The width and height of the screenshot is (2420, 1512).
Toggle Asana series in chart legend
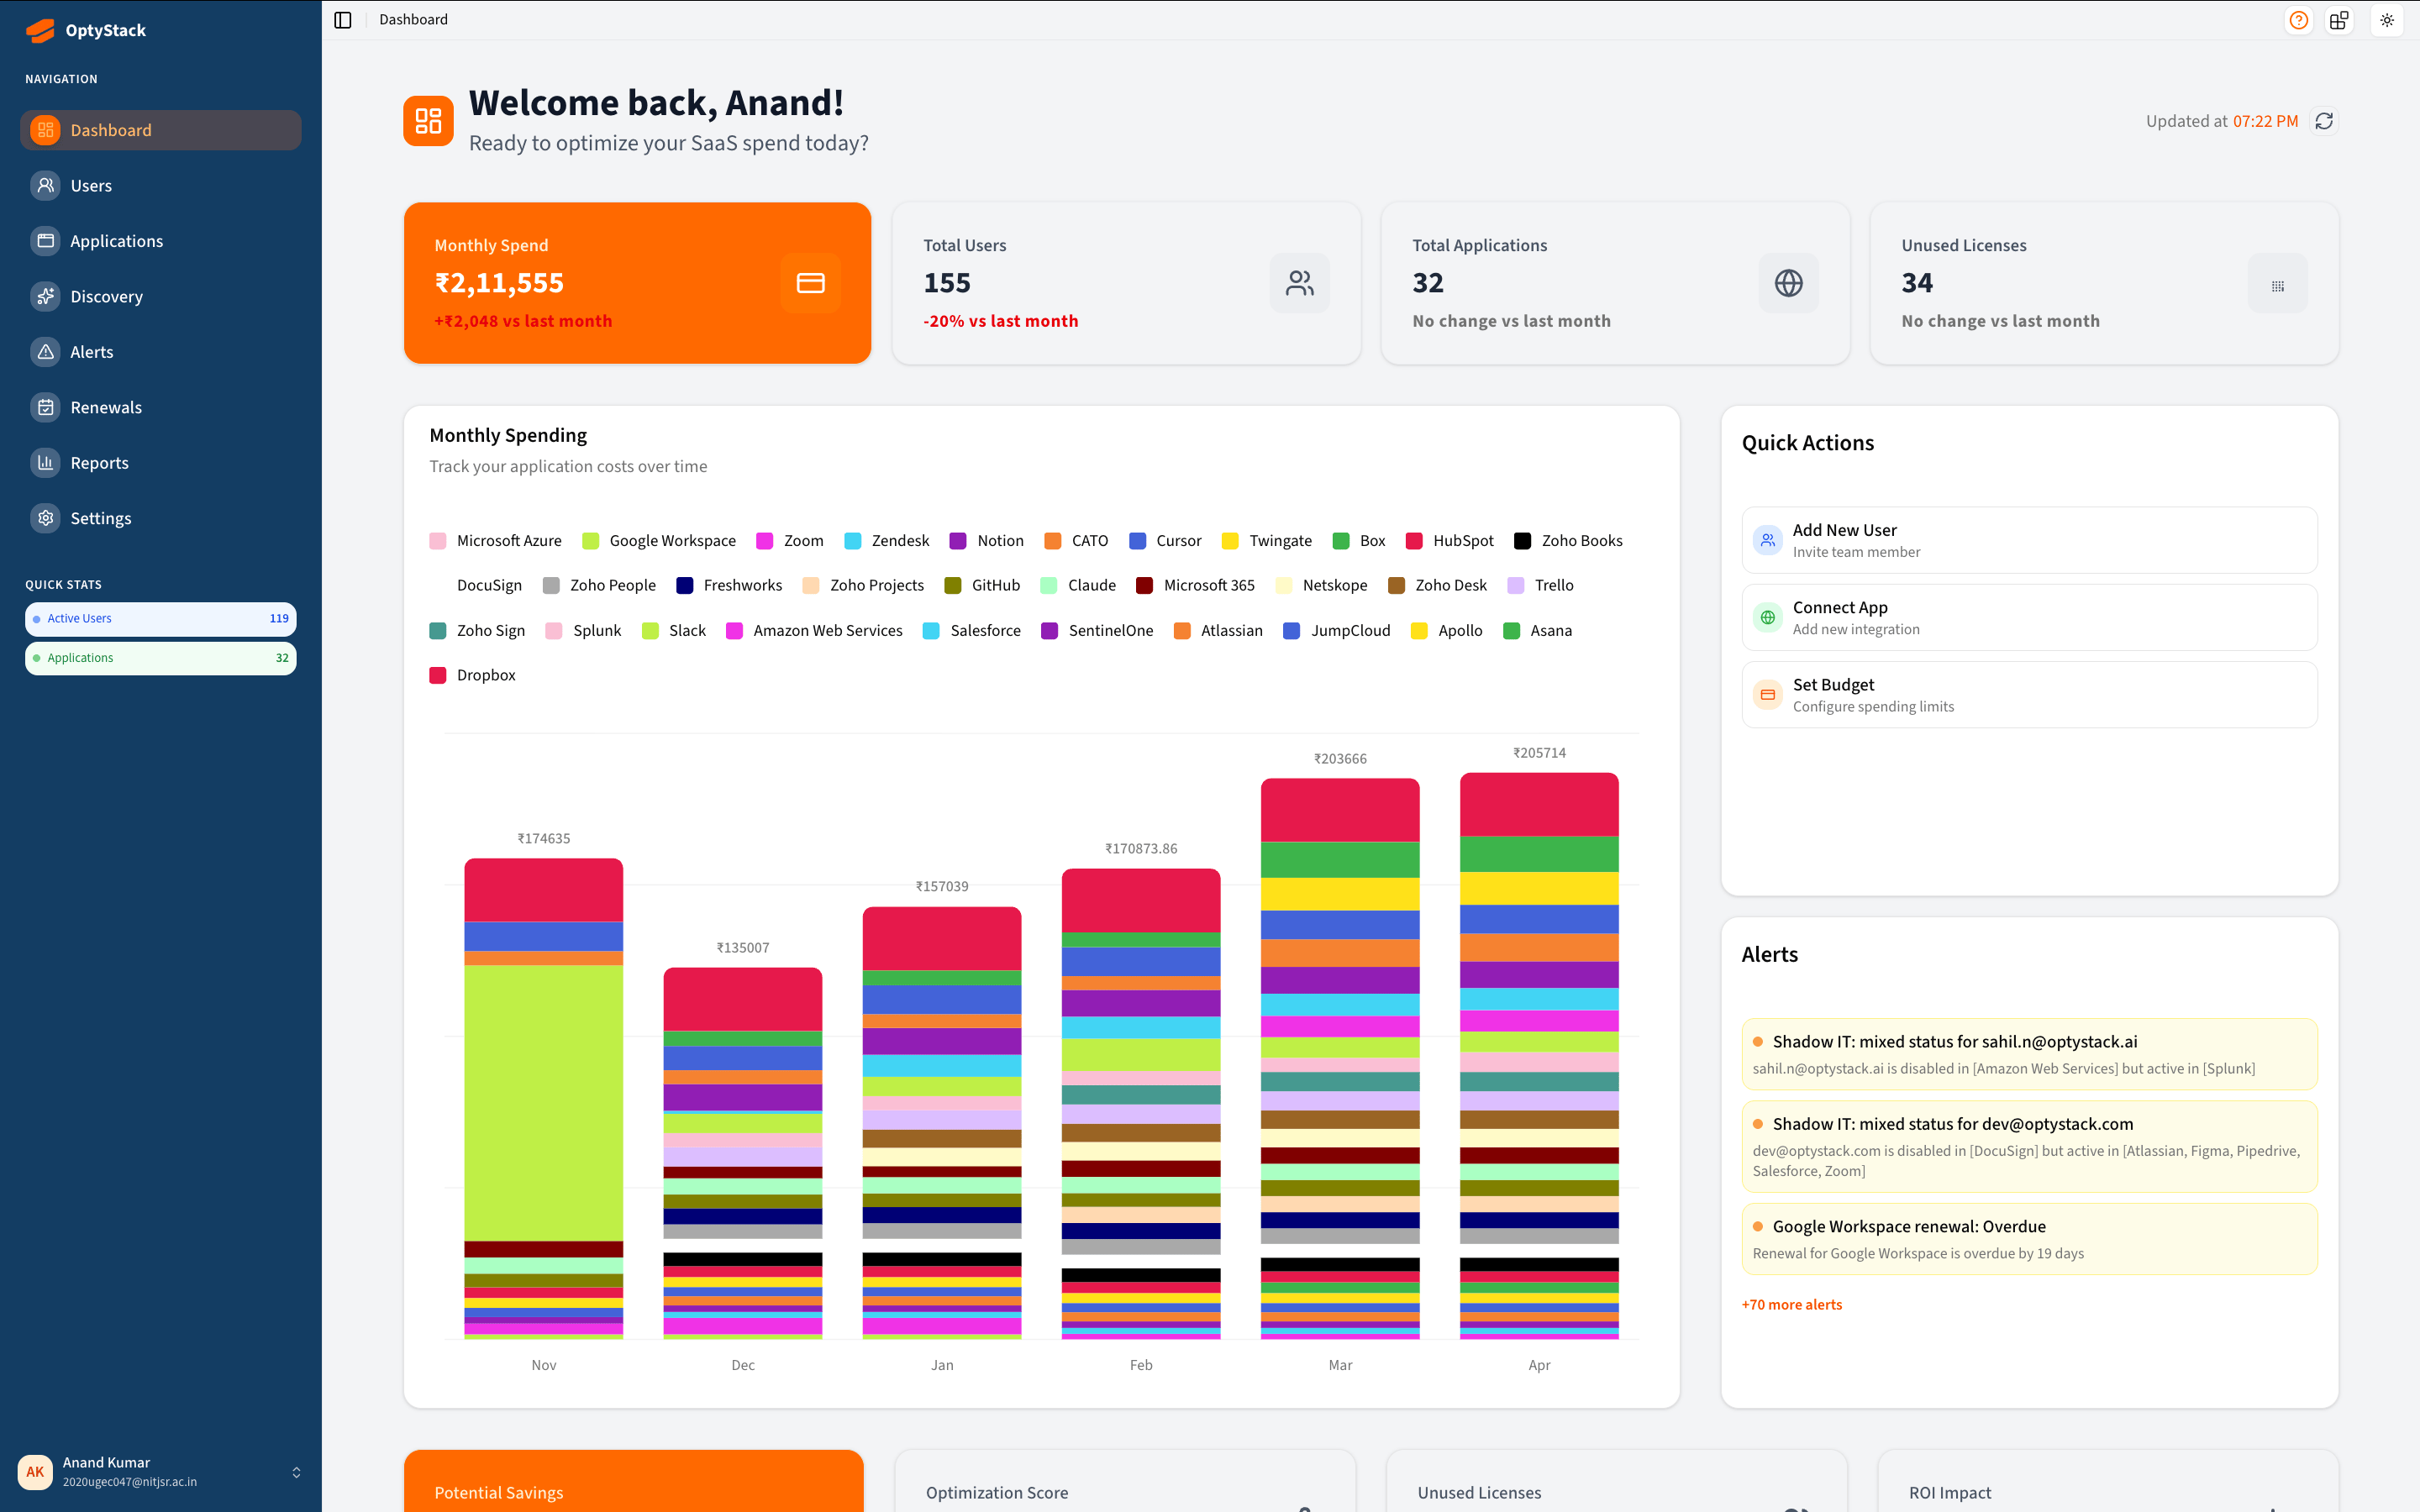point(1511,631)
